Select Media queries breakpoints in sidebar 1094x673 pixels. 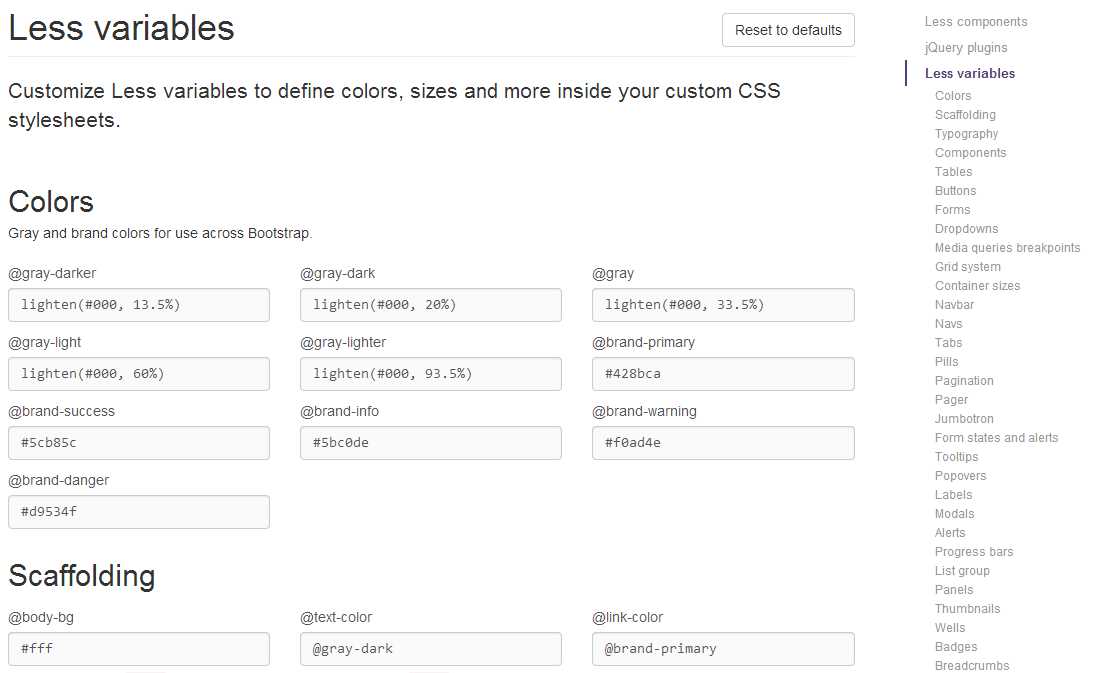tap(1007, 247)
